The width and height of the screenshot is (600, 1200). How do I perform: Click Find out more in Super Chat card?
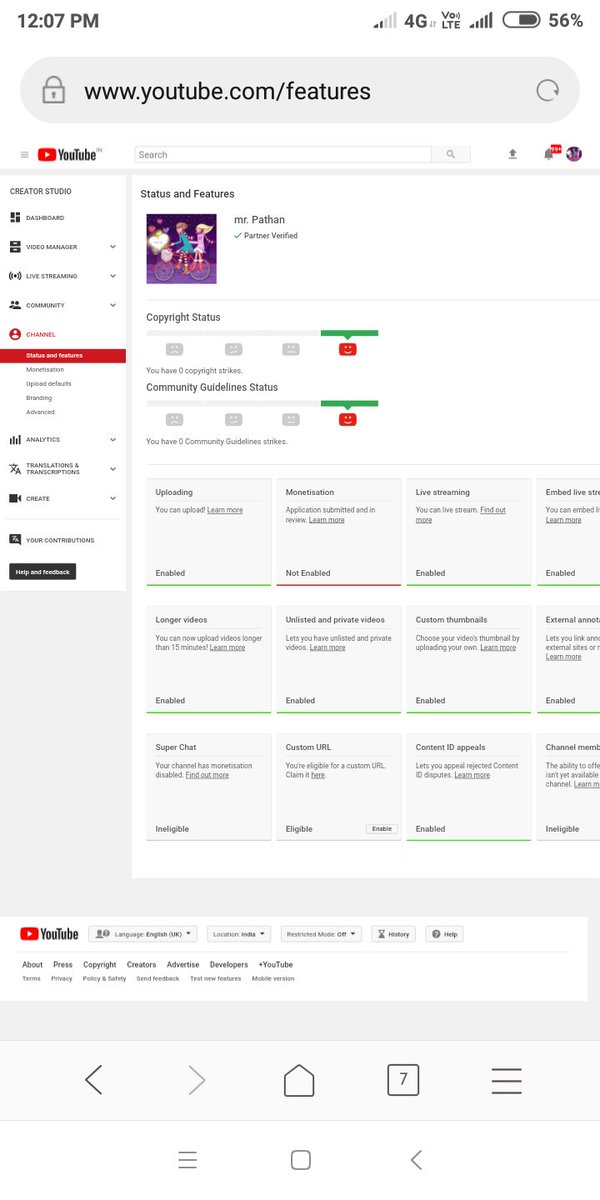[207, 775]
